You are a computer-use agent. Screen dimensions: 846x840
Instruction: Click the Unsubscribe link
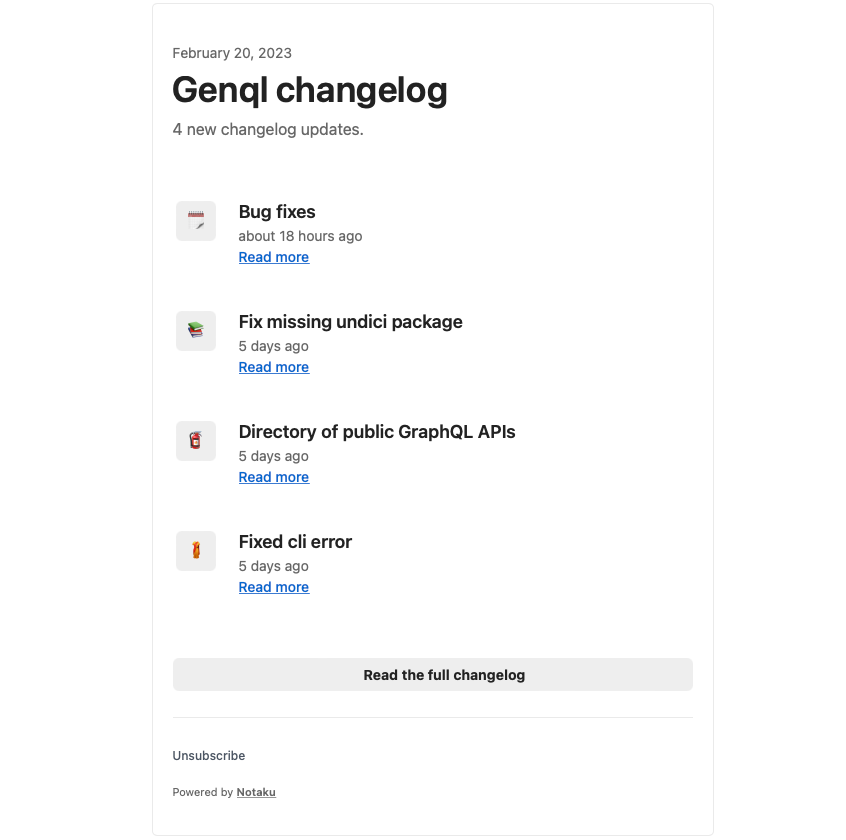click(x=209, y=755)
